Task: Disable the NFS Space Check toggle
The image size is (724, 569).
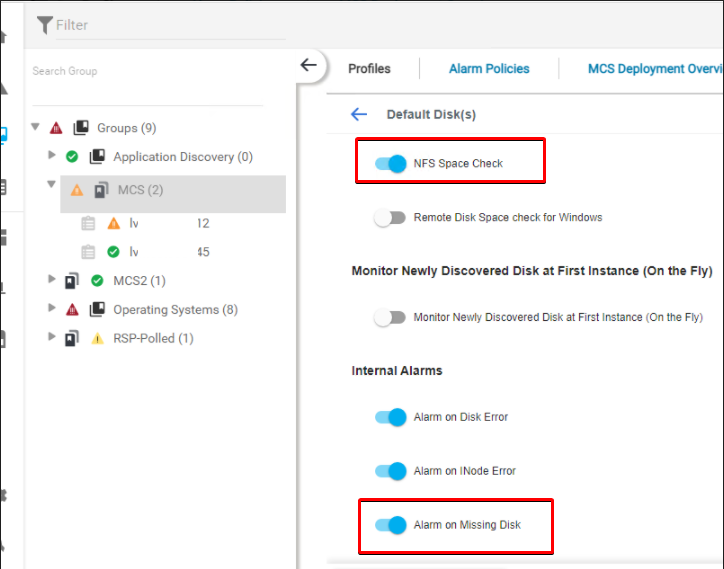Action: (391, 163)
